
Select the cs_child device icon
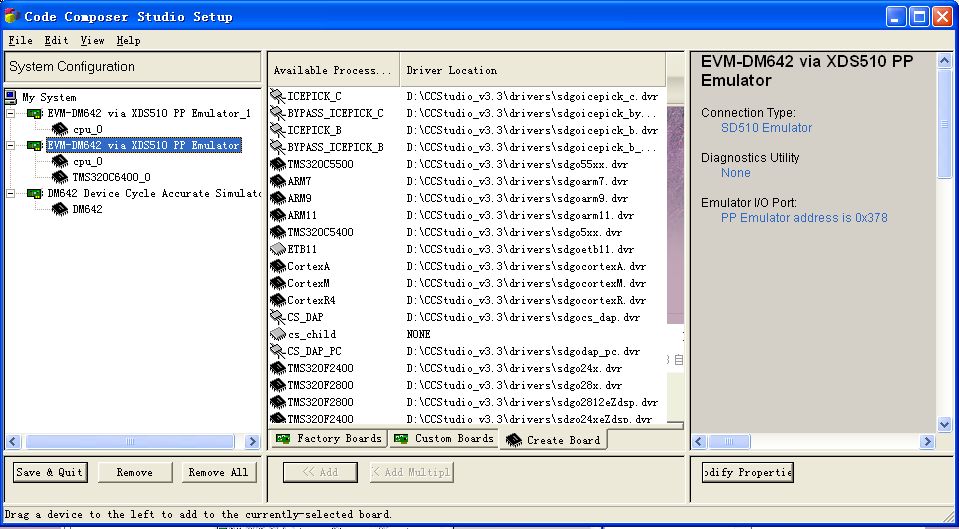click(x=278, y=335)
